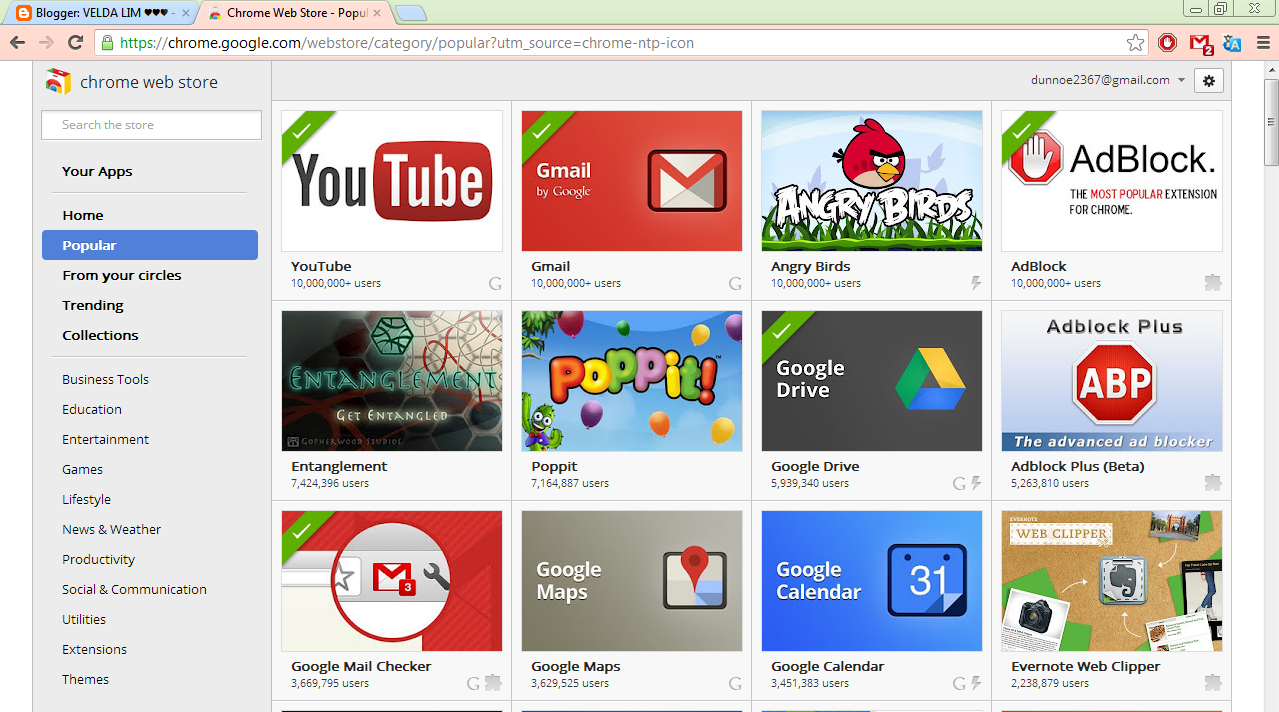Open the AdBlock extension thumbnail

(1112, 181)
